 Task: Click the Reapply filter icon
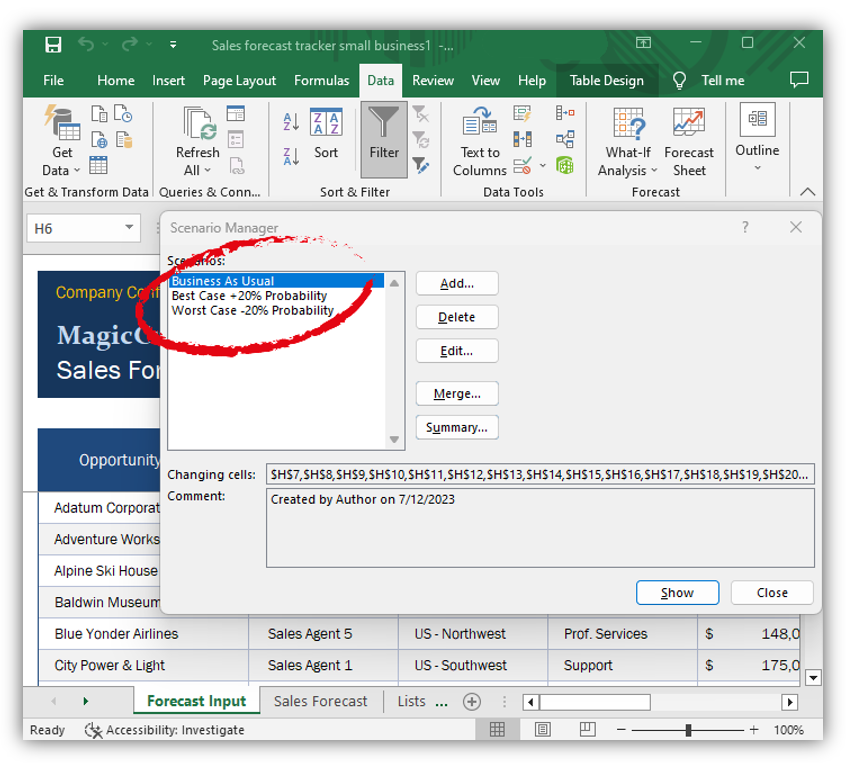420,140
